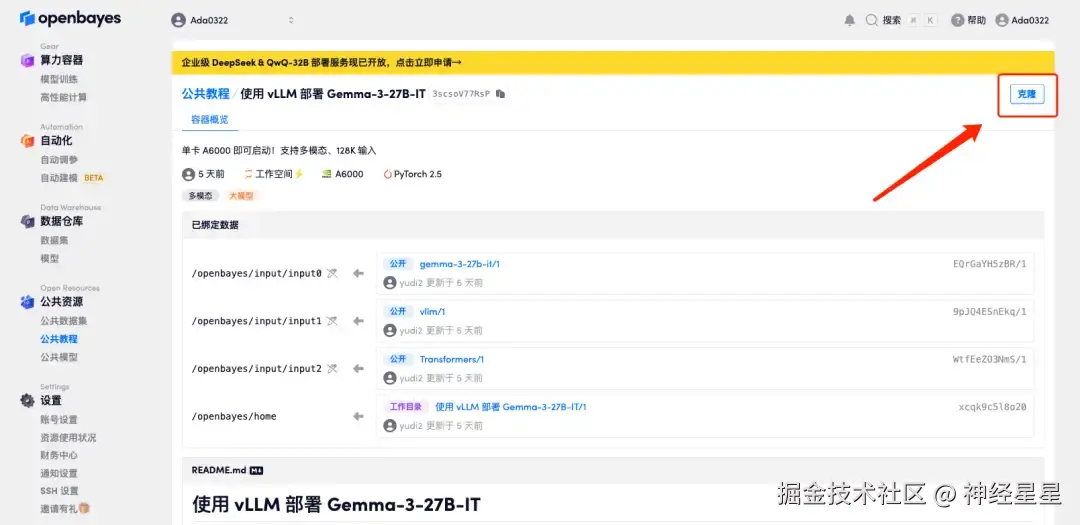Image resolution: width=1080 pixels, height=525 pixels.
Task: Click the 数据仓库 sidebar icon
Action: 27,221
